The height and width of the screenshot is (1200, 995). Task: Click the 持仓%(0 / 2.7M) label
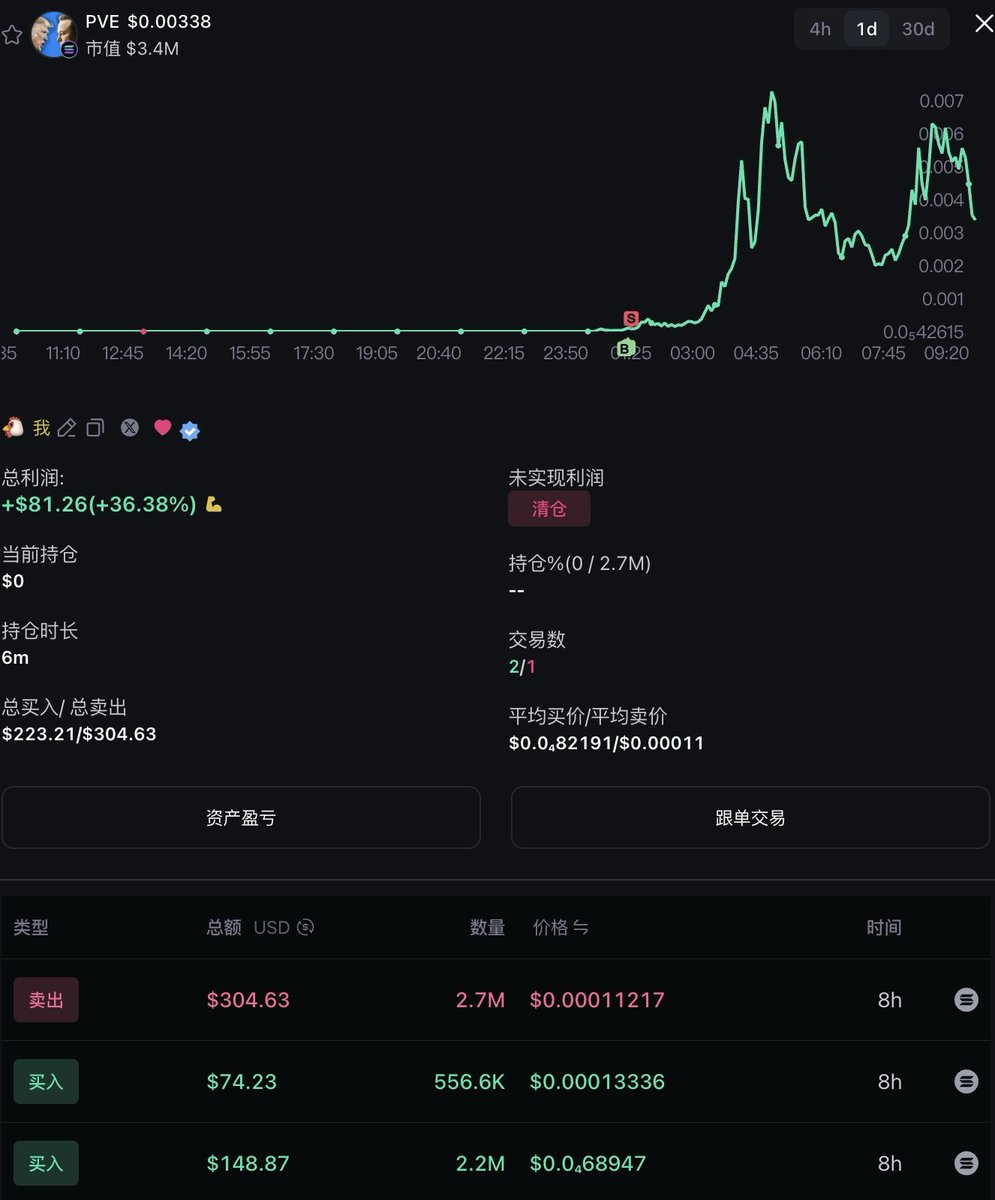580,563
